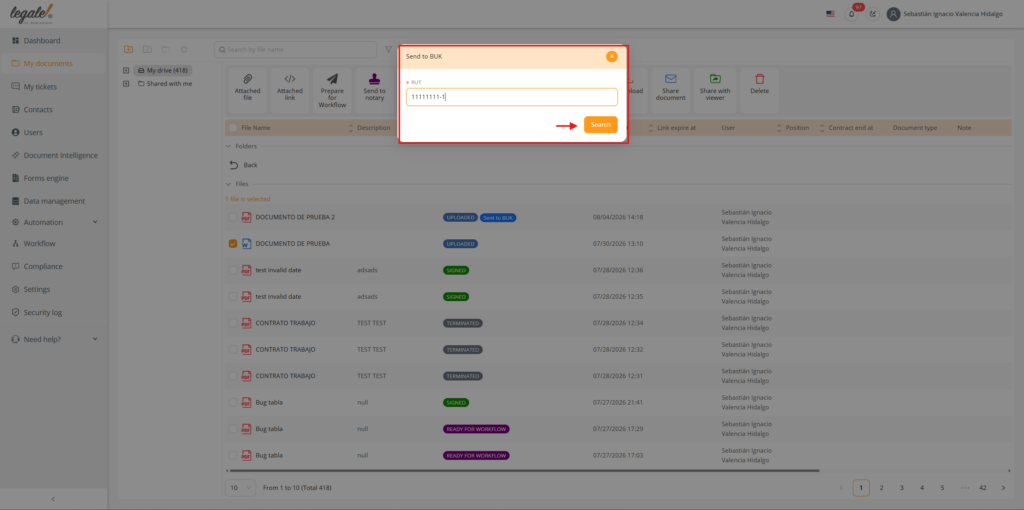Image resolution: width=1024 pixels, height=510 pixels.
Task: Go to page 2 of results
Action: click(882, 488)
